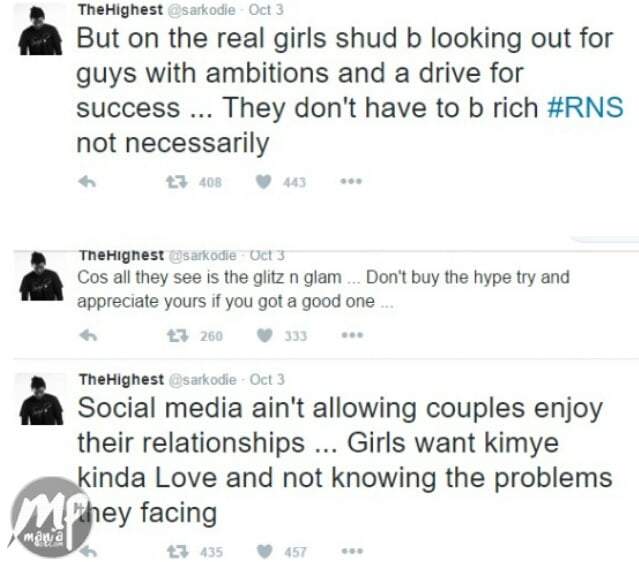This screenshot has width=639, height=562.
Task: Reply to the Social media couples tweet
Action: coord(88,552)
